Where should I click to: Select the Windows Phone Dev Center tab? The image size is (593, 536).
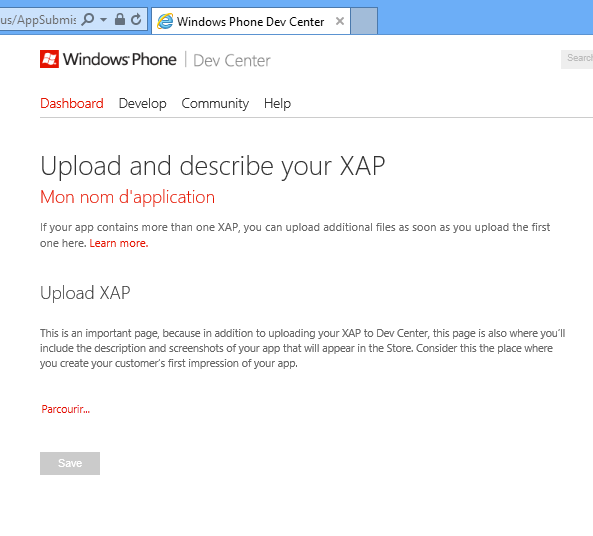click(x=251, y=21)
